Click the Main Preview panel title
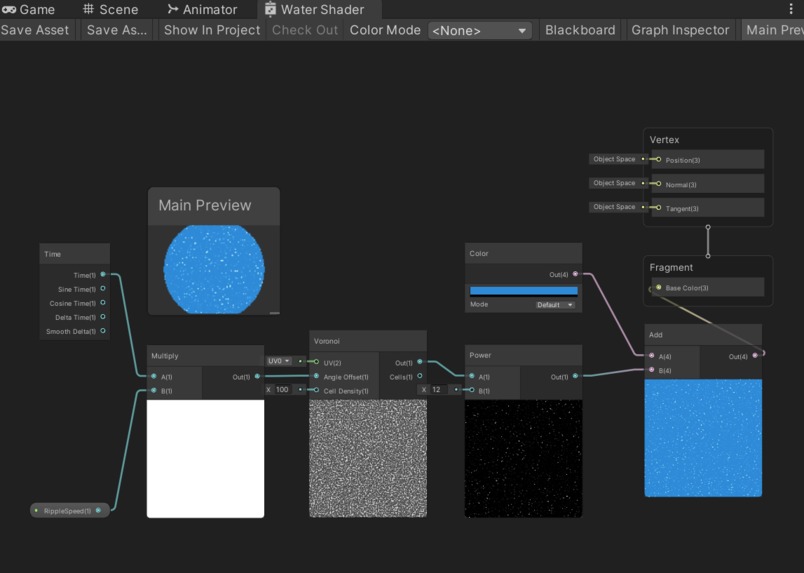 point(205,205)
